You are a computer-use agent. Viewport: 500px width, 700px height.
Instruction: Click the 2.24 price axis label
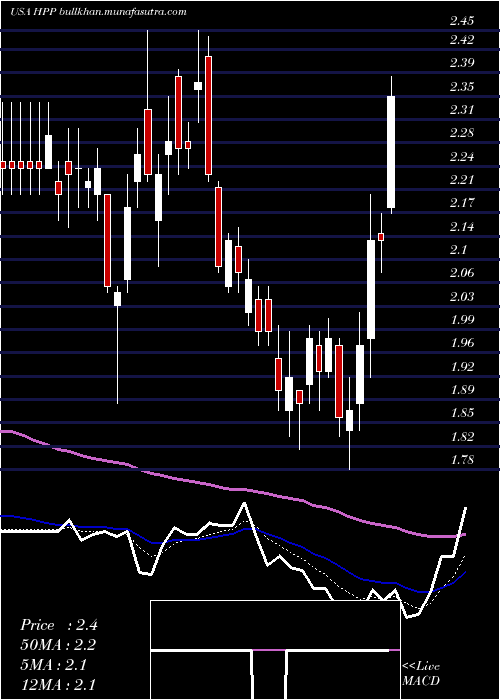click(462, 157)
